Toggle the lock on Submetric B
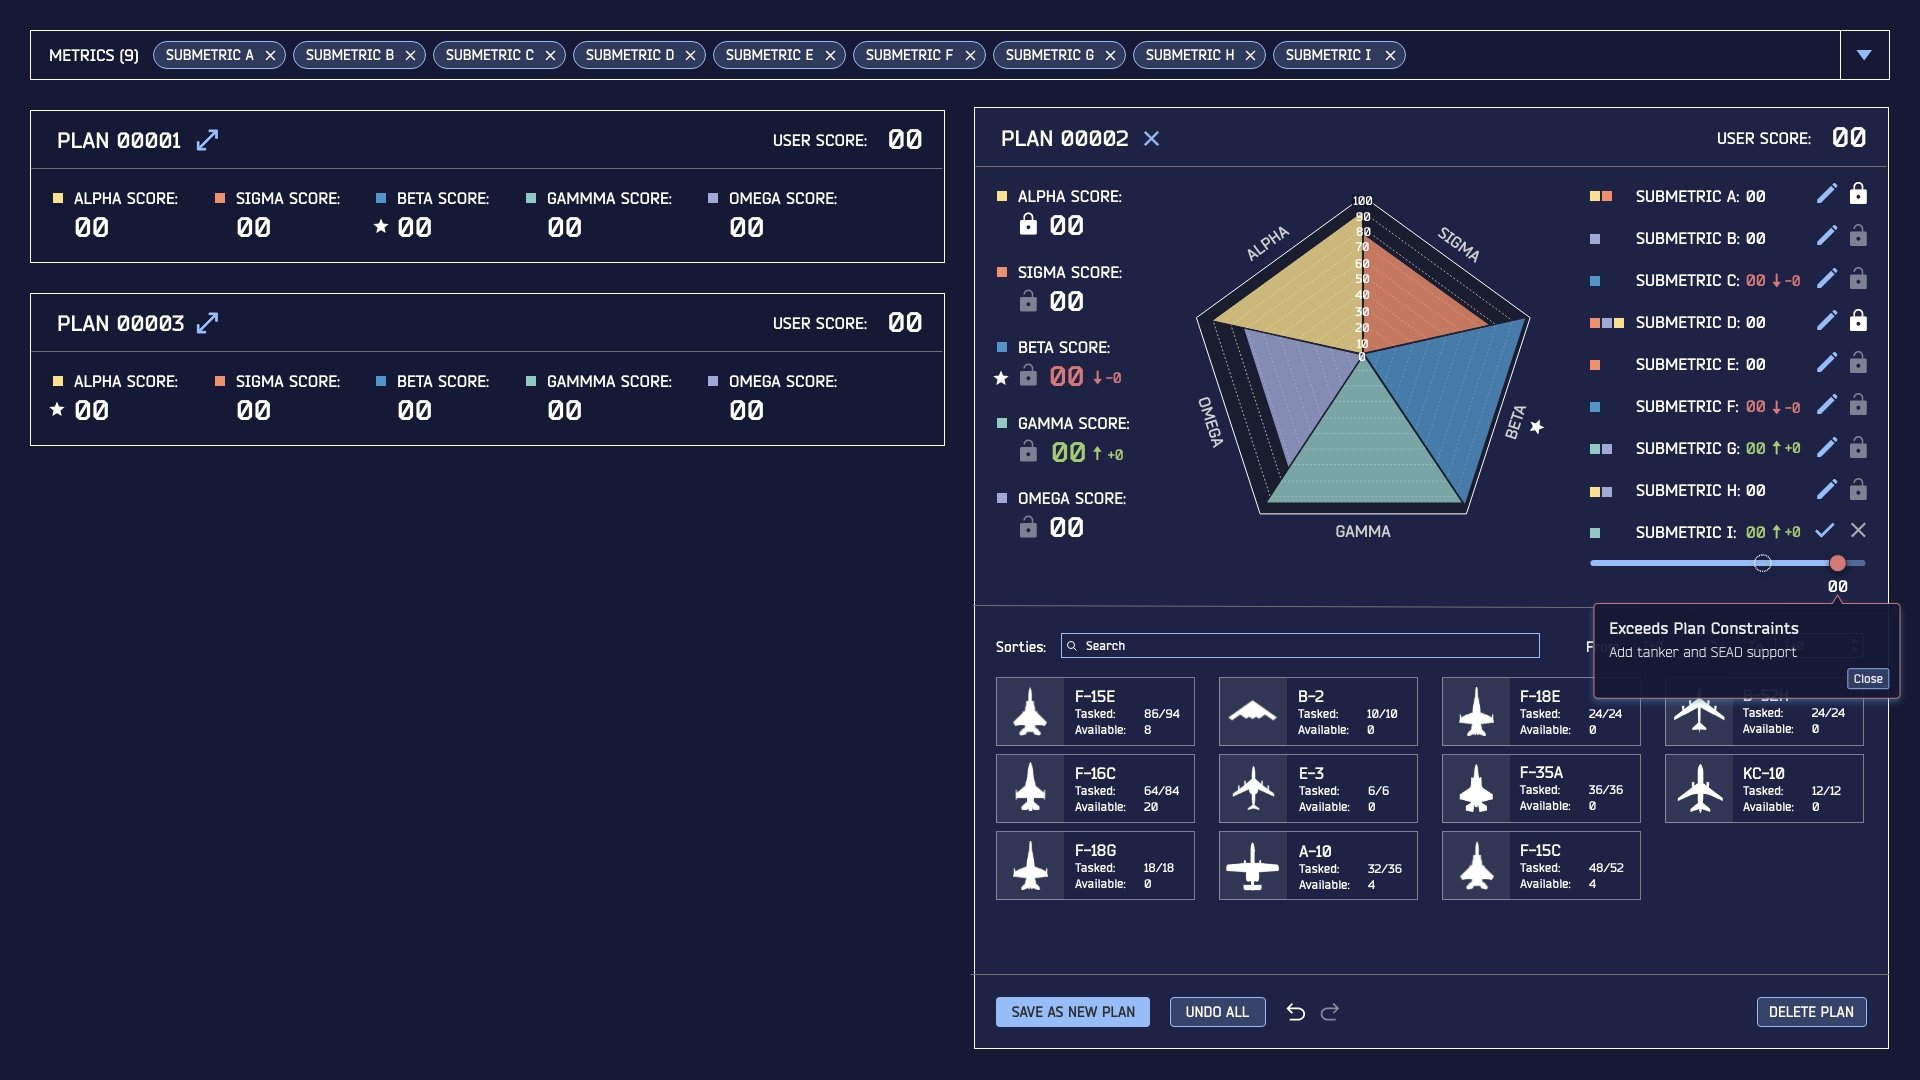 pyautogui.click(x=1858, y=236)
